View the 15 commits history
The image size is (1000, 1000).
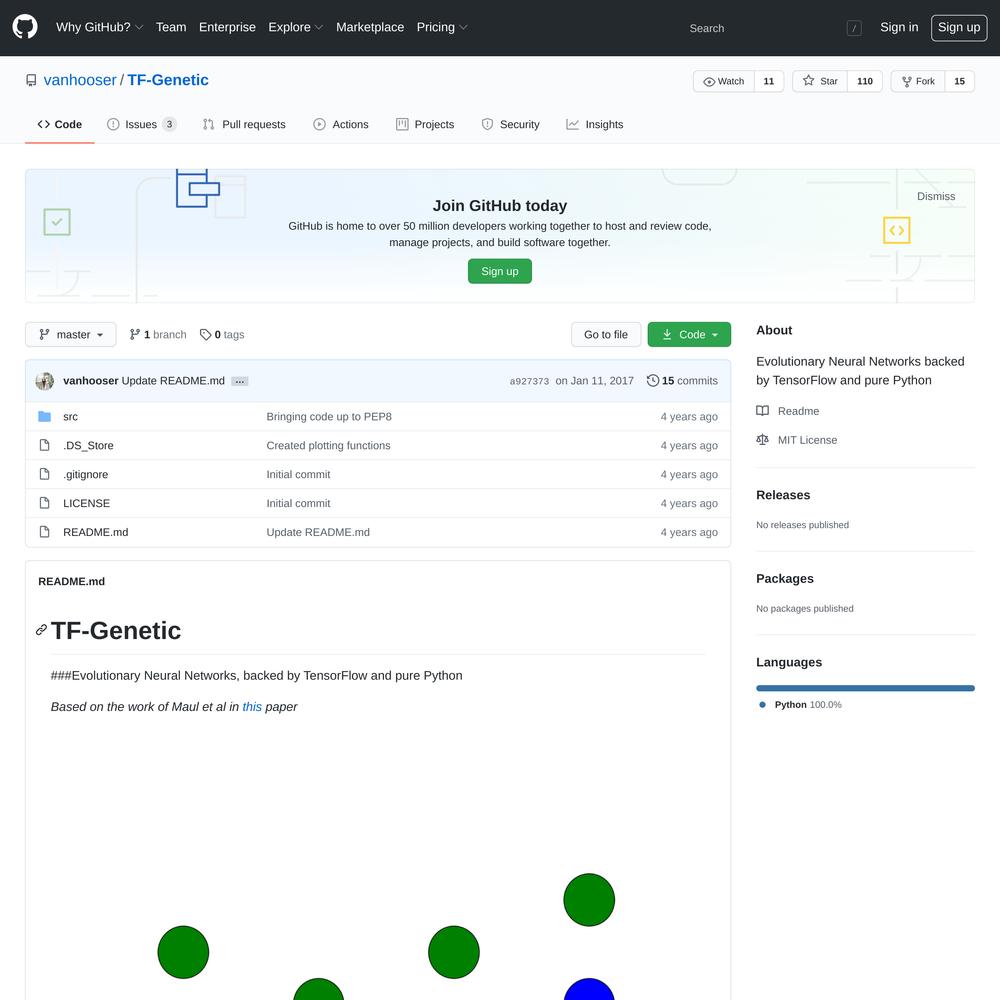point(682,381)
